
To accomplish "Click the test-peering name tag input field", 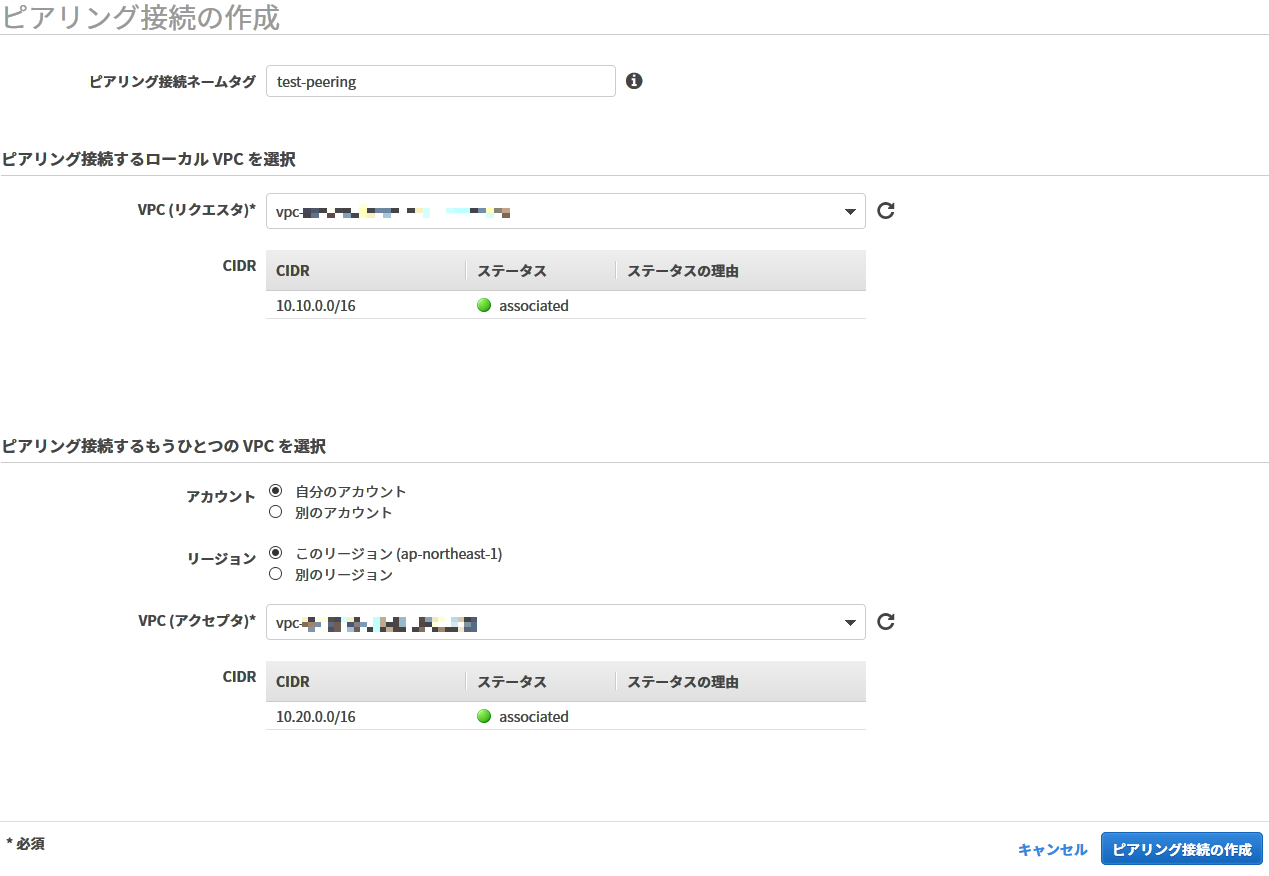I will (440, 80).
